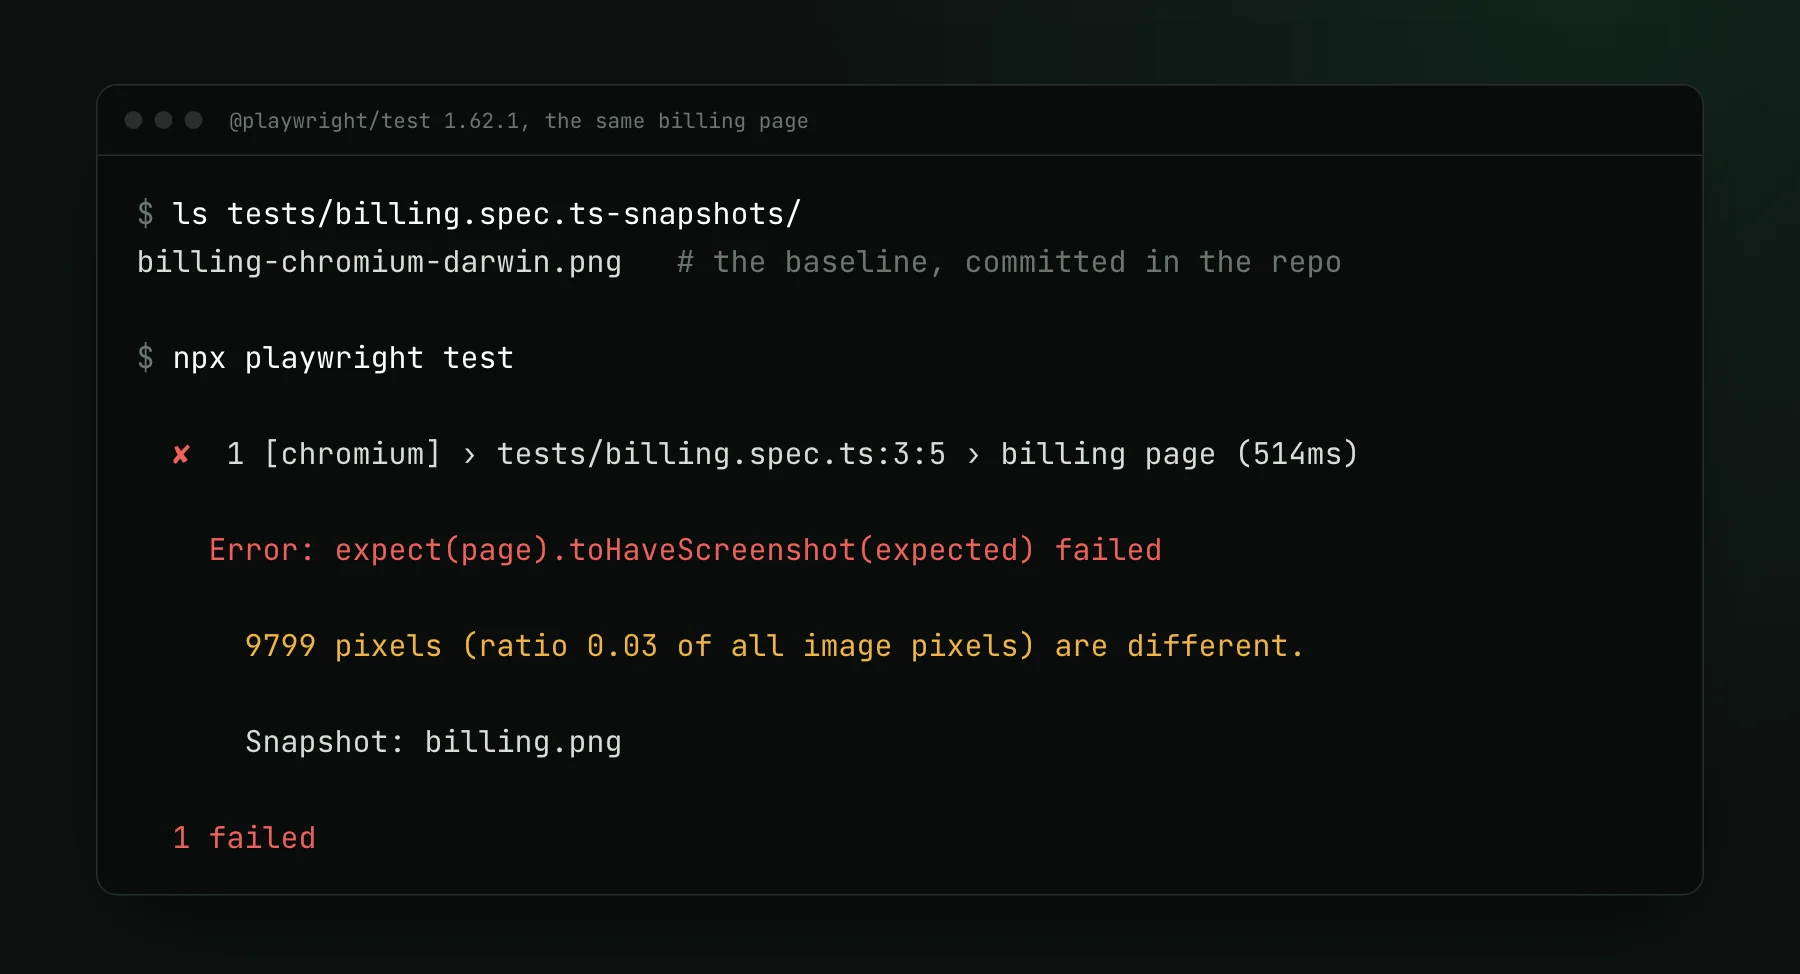Screen dimensions: 1800x974
Task: Click the first window control dot
Action: pyautogui.click(x=133, y=120)
